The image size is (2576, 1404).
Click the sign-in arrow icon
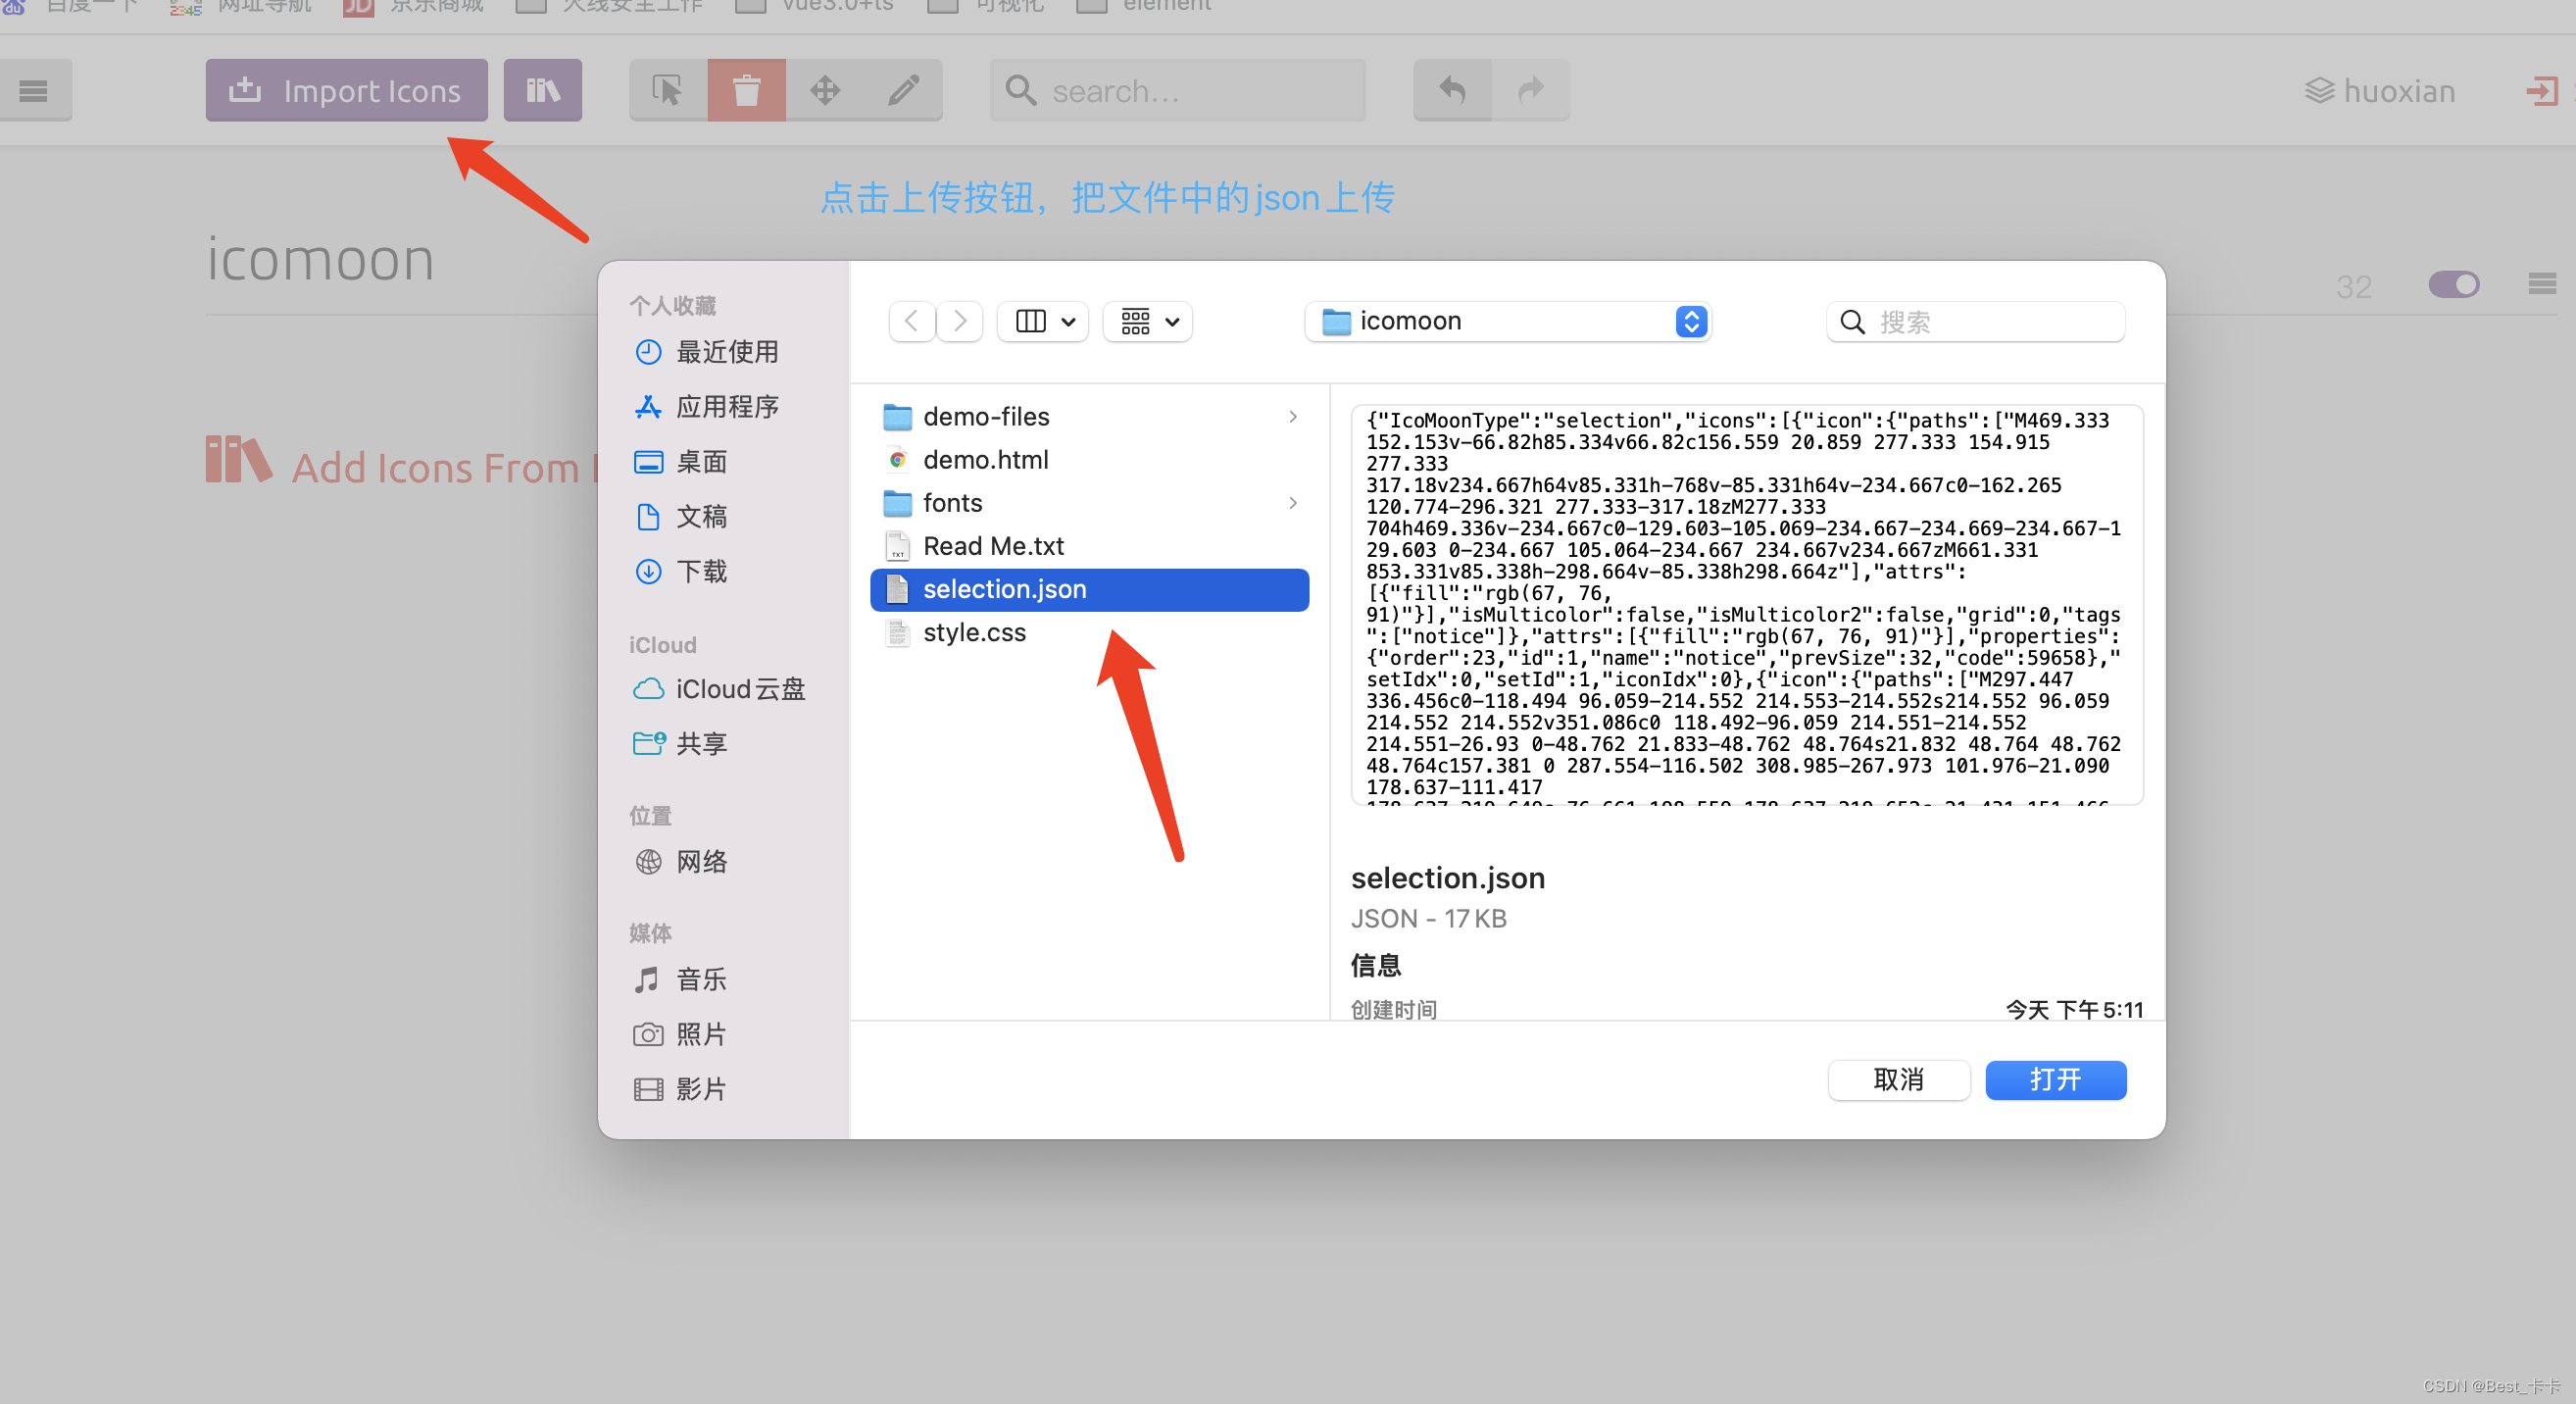click(2541, 91)
